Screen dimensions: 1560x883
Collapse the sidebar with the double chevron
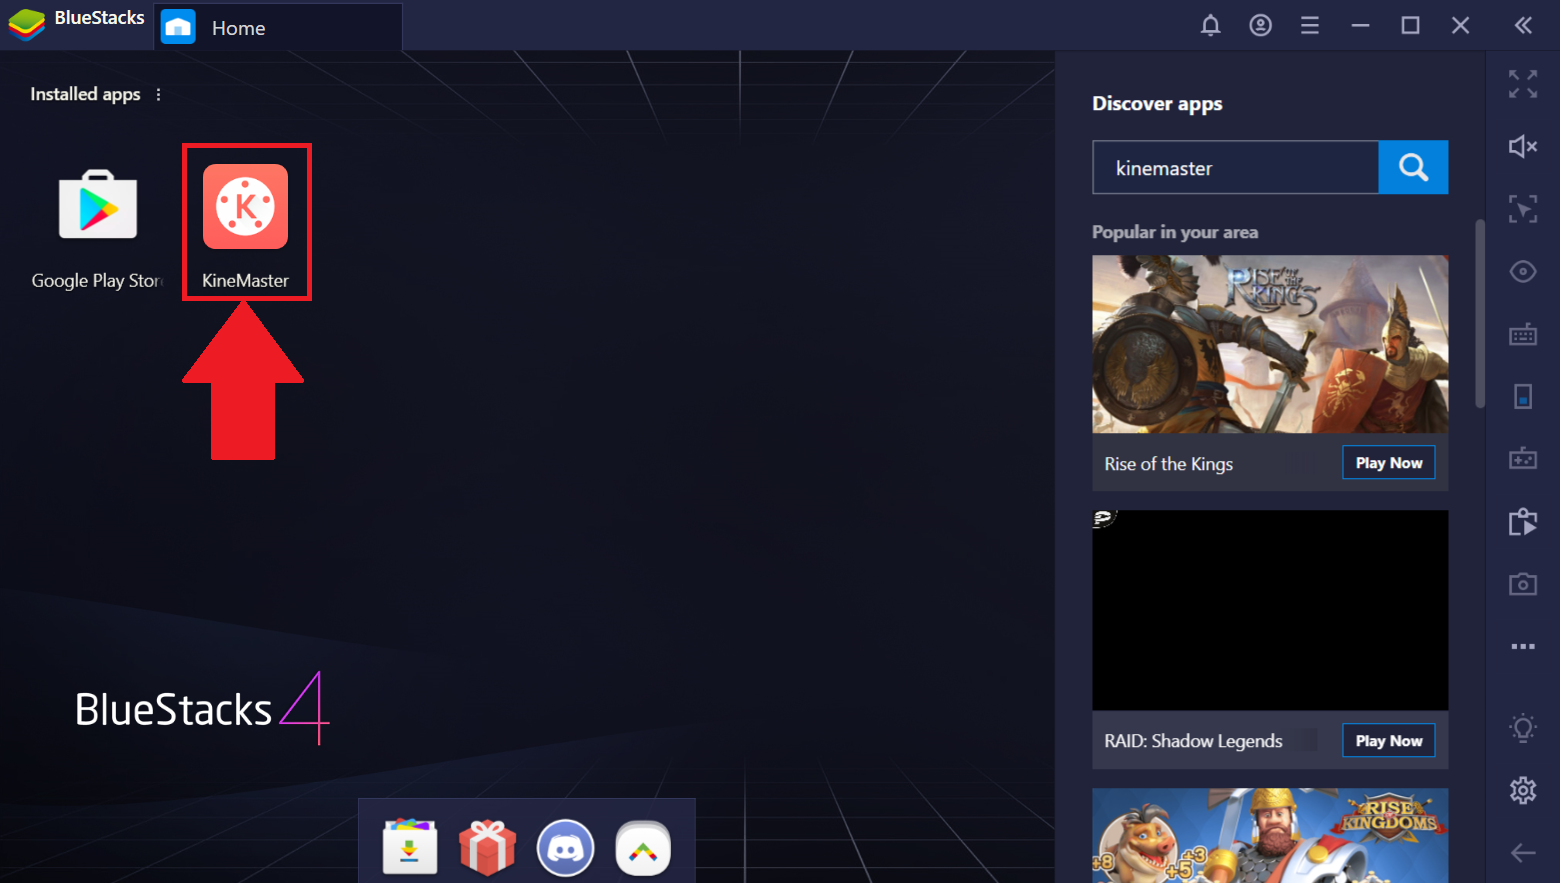tap(1522, 26)
